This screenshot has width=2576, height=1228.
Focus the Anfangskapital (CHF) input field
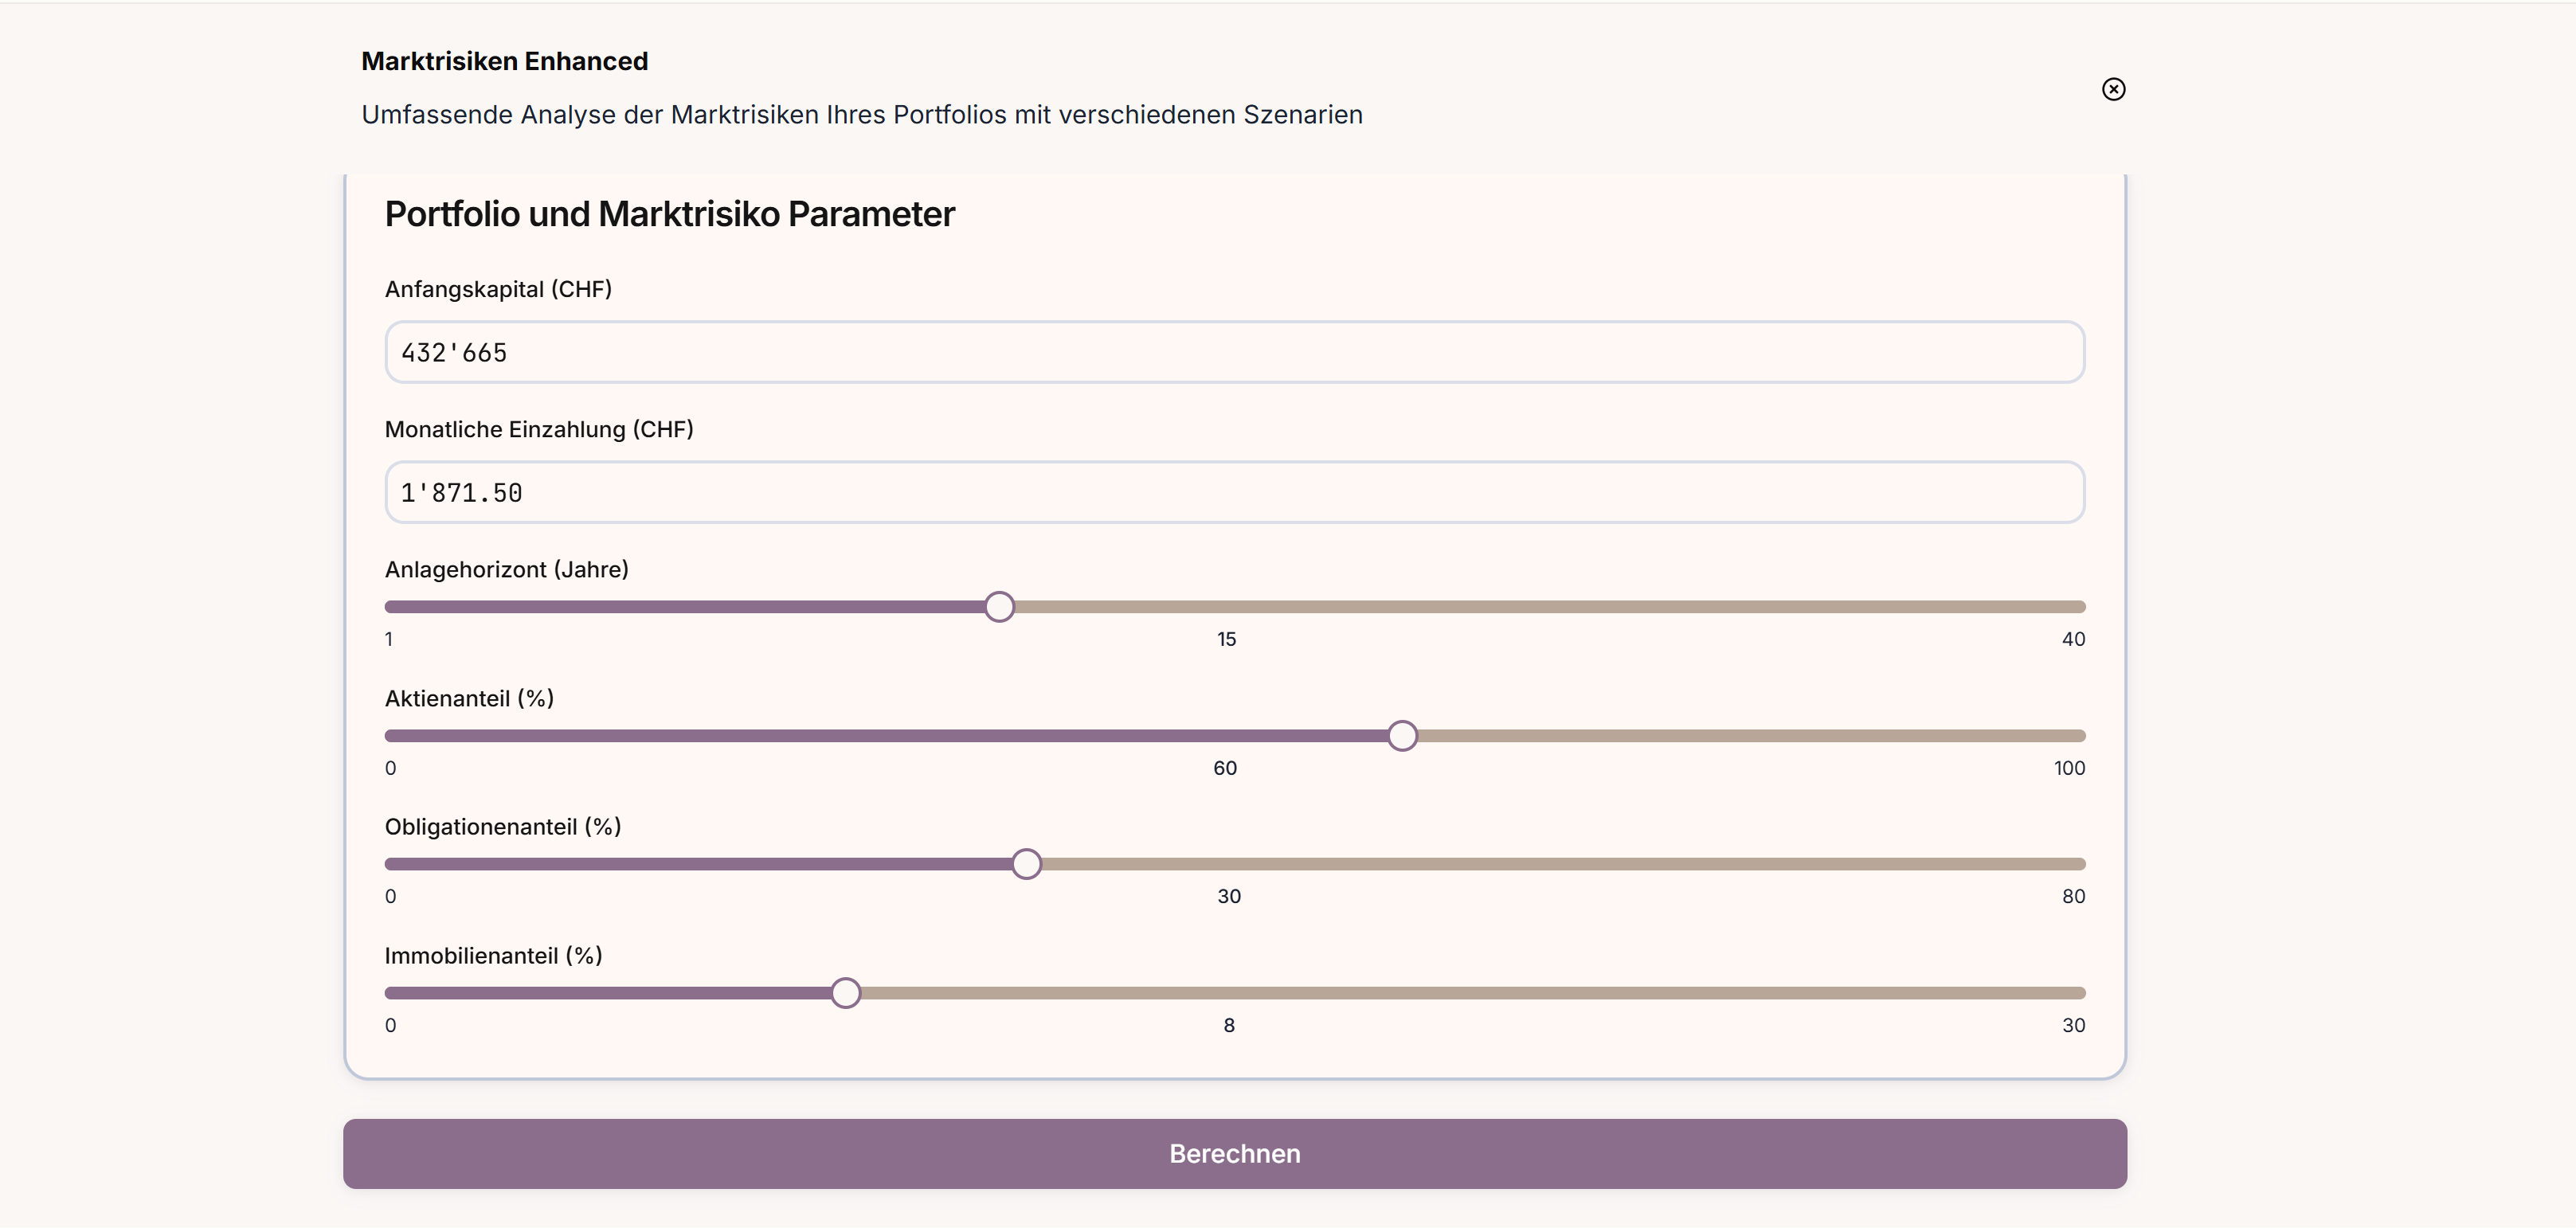[x=1234, y=352]
